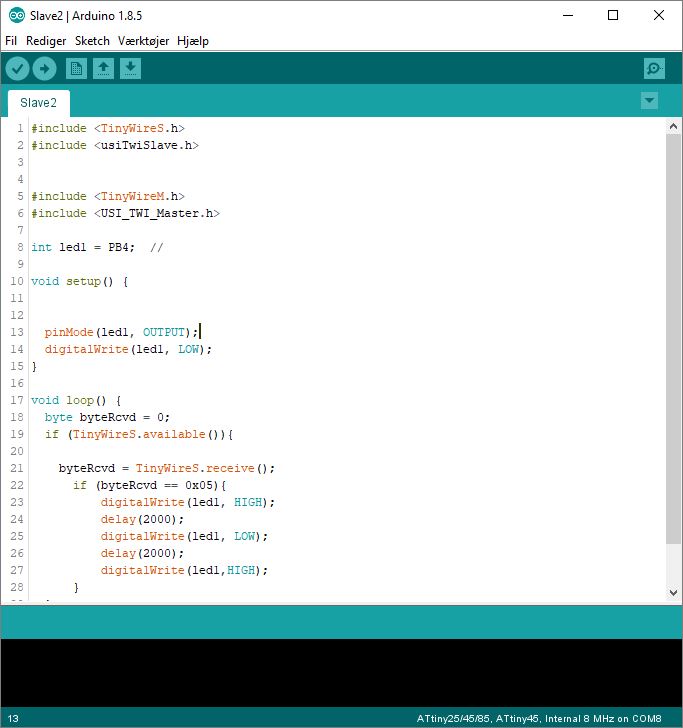Click 'delay(2000);' on line 26
The height and width of the screenshot is (728, 683).
[x=143, y=553]
